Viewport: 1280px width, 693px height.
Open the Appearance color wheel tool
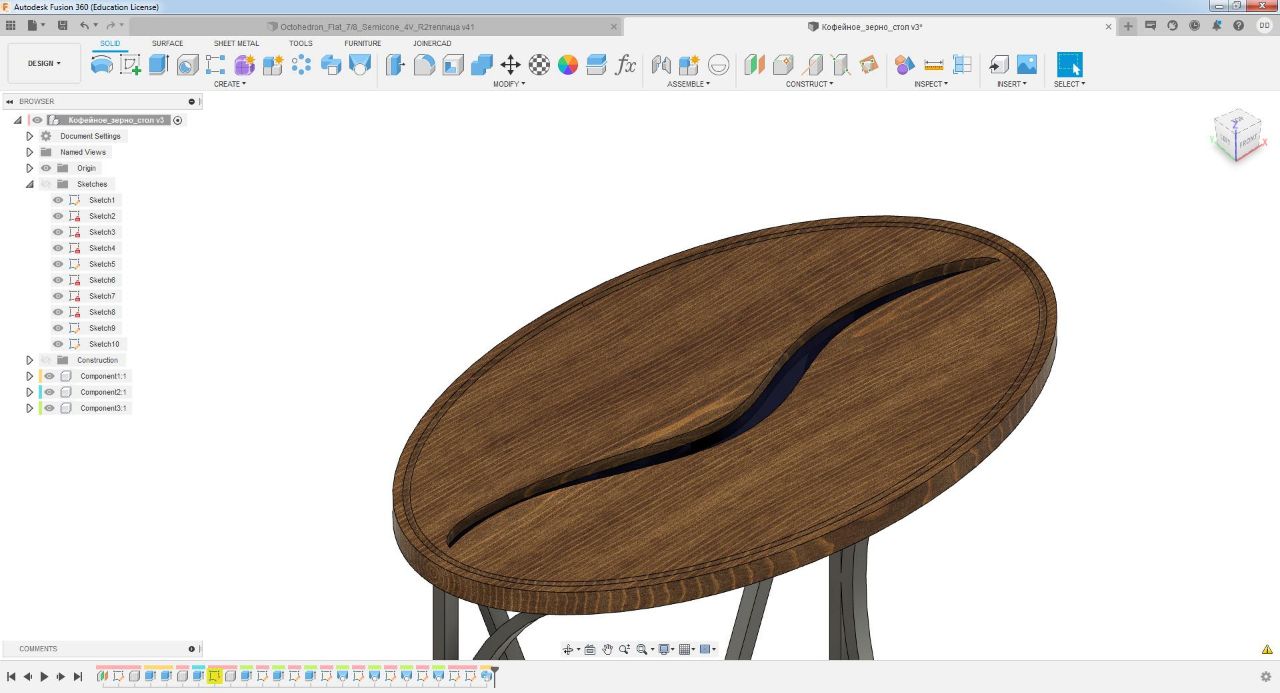coord(568,65)
